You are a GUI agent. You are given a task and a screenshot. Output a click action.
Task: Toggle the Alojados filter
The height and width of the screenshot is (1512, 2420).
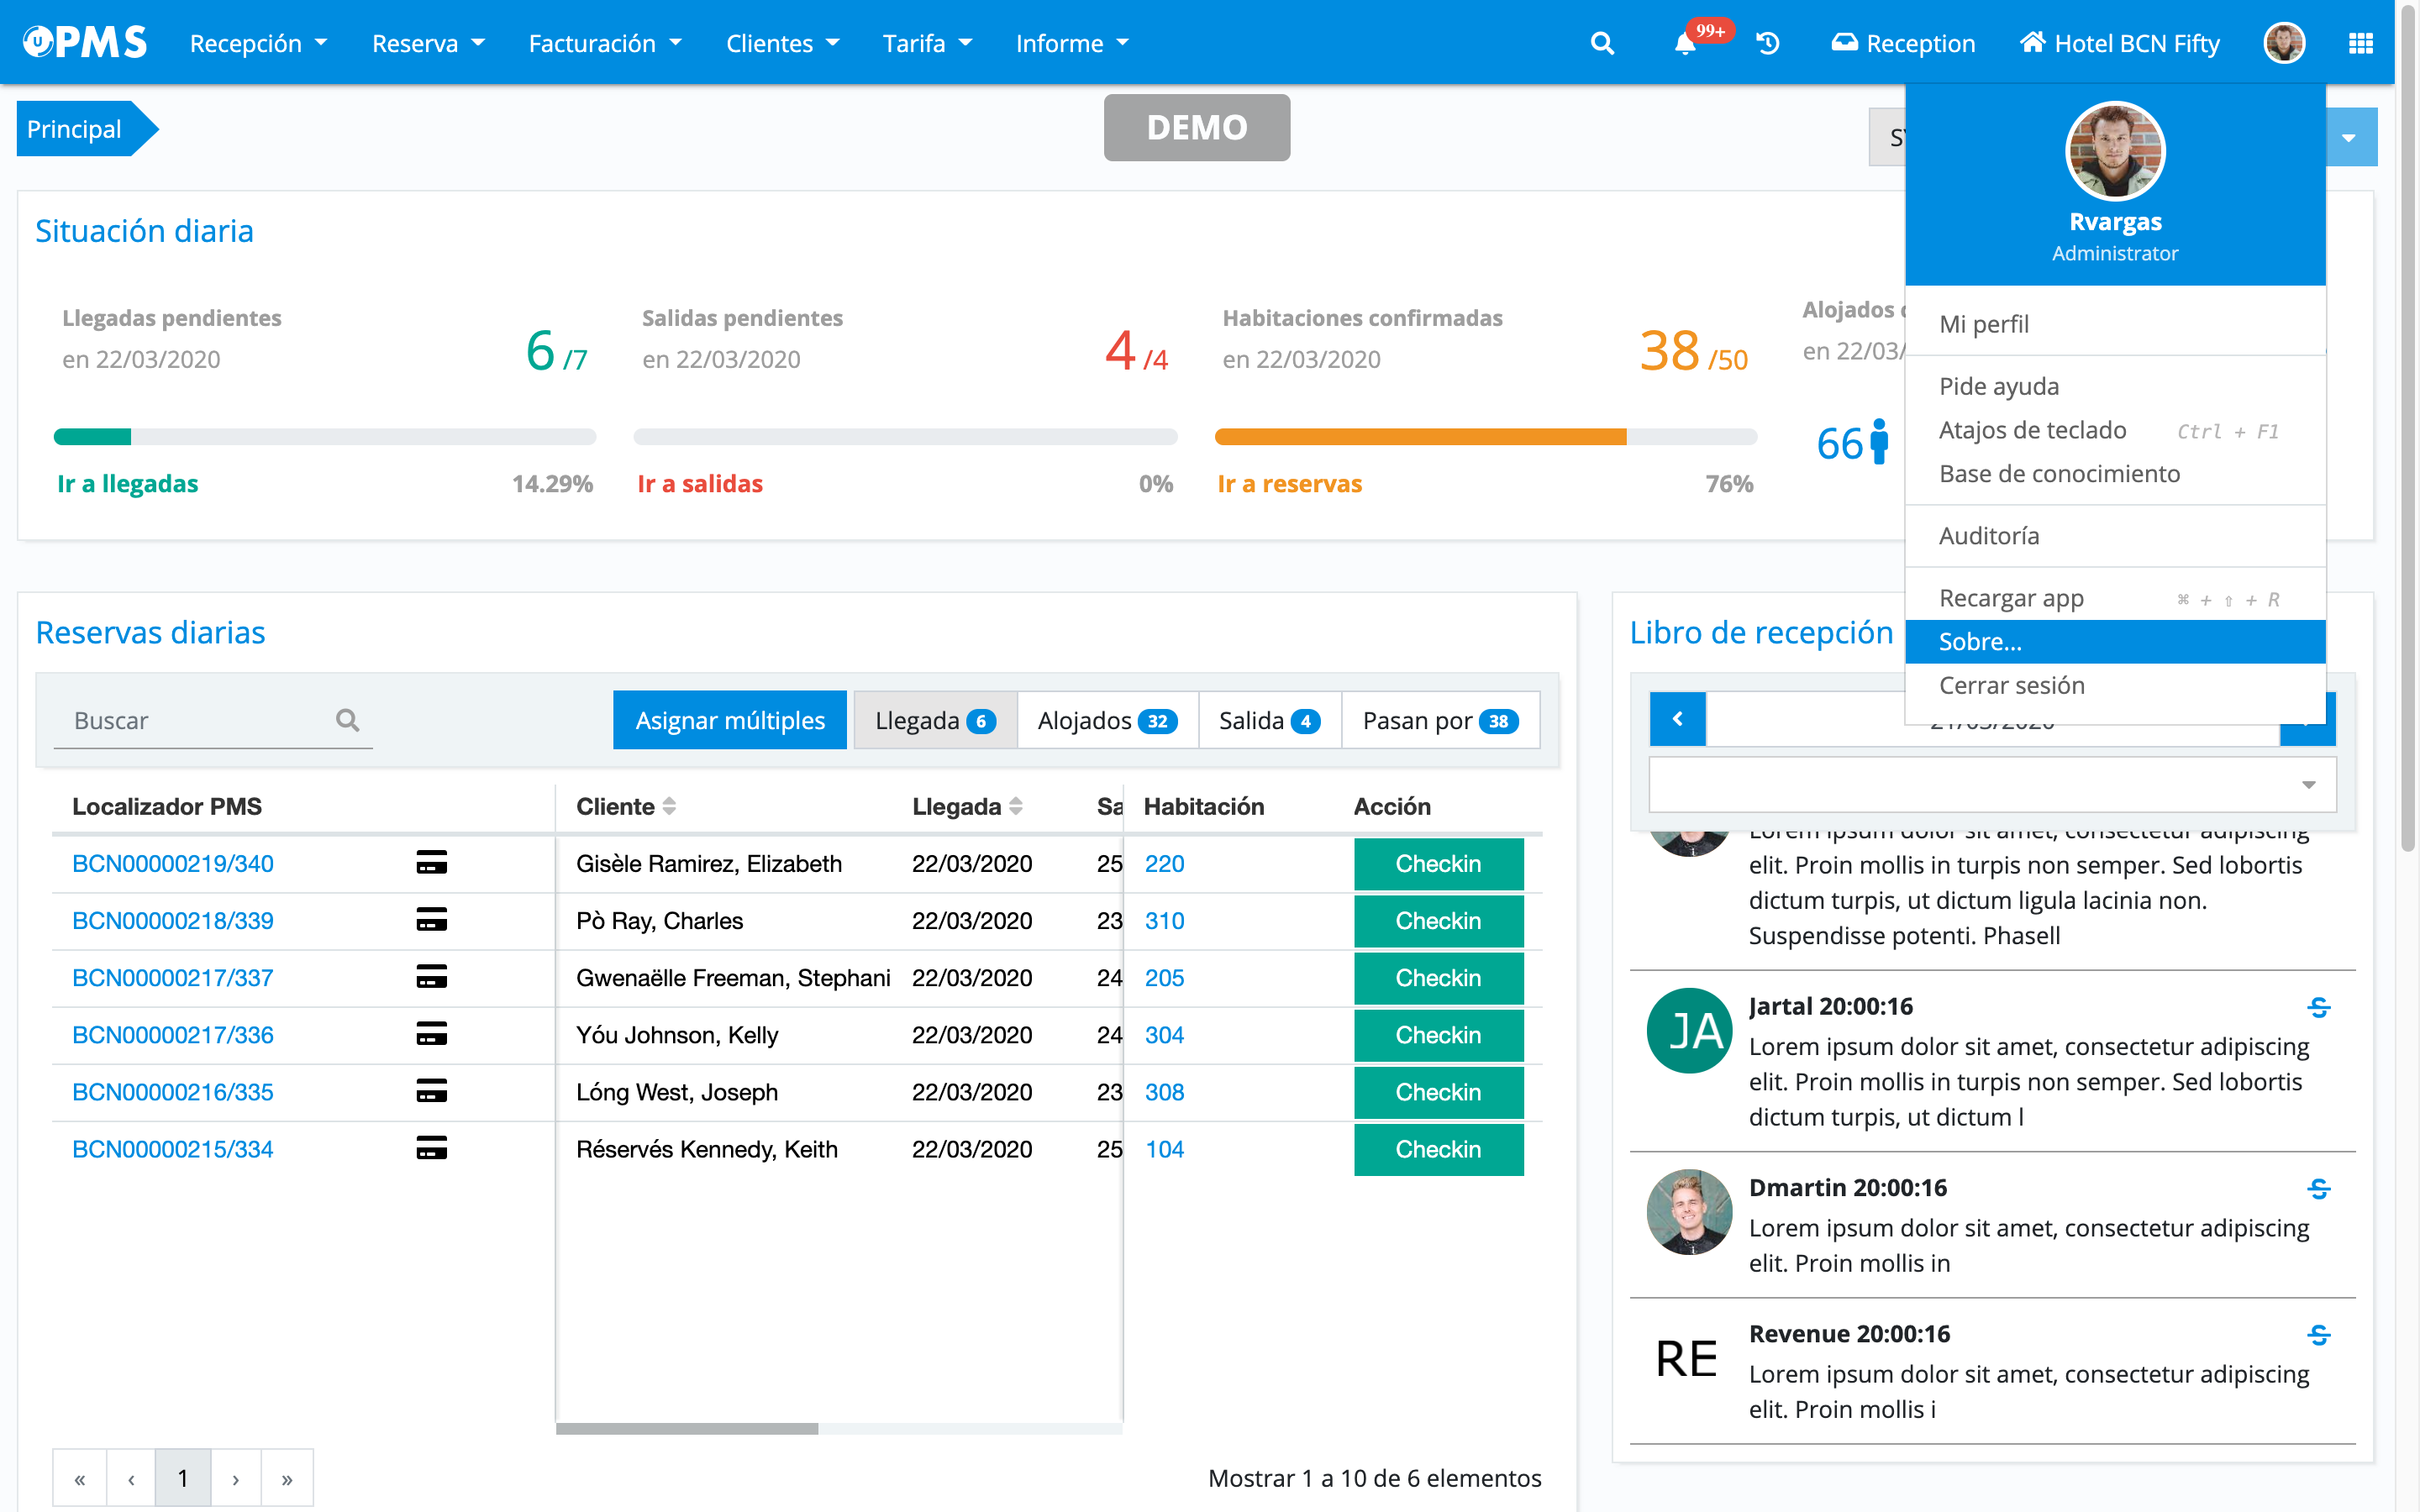click(1107, 720)
